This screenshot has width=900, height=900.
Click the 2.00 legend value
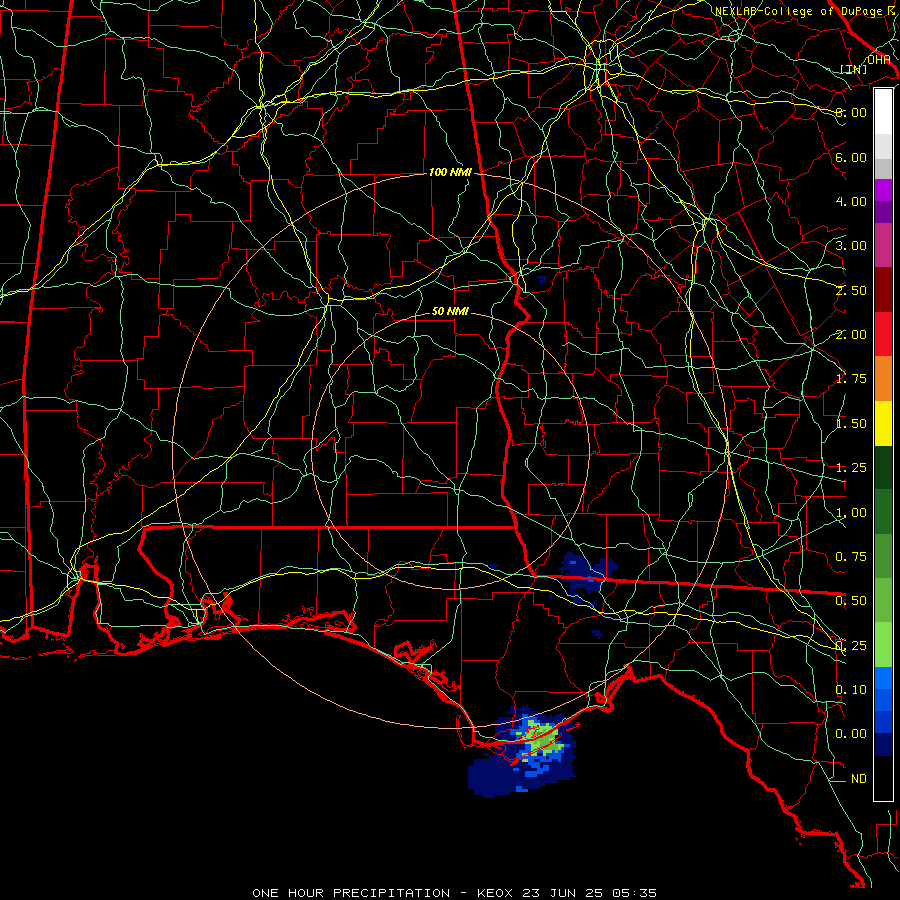click(851, 335)
